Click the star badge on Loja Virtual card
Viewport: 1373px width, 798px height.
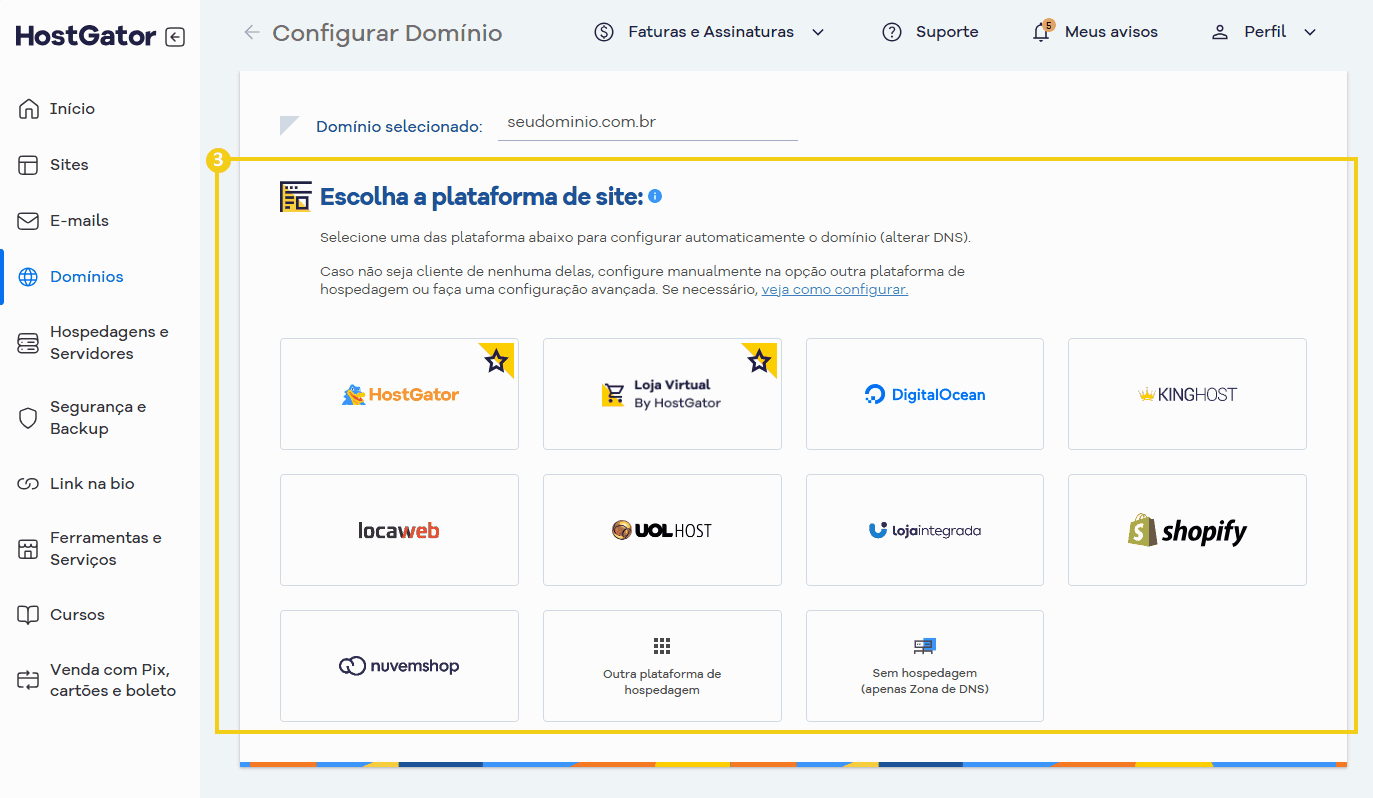tap(760, 360)
